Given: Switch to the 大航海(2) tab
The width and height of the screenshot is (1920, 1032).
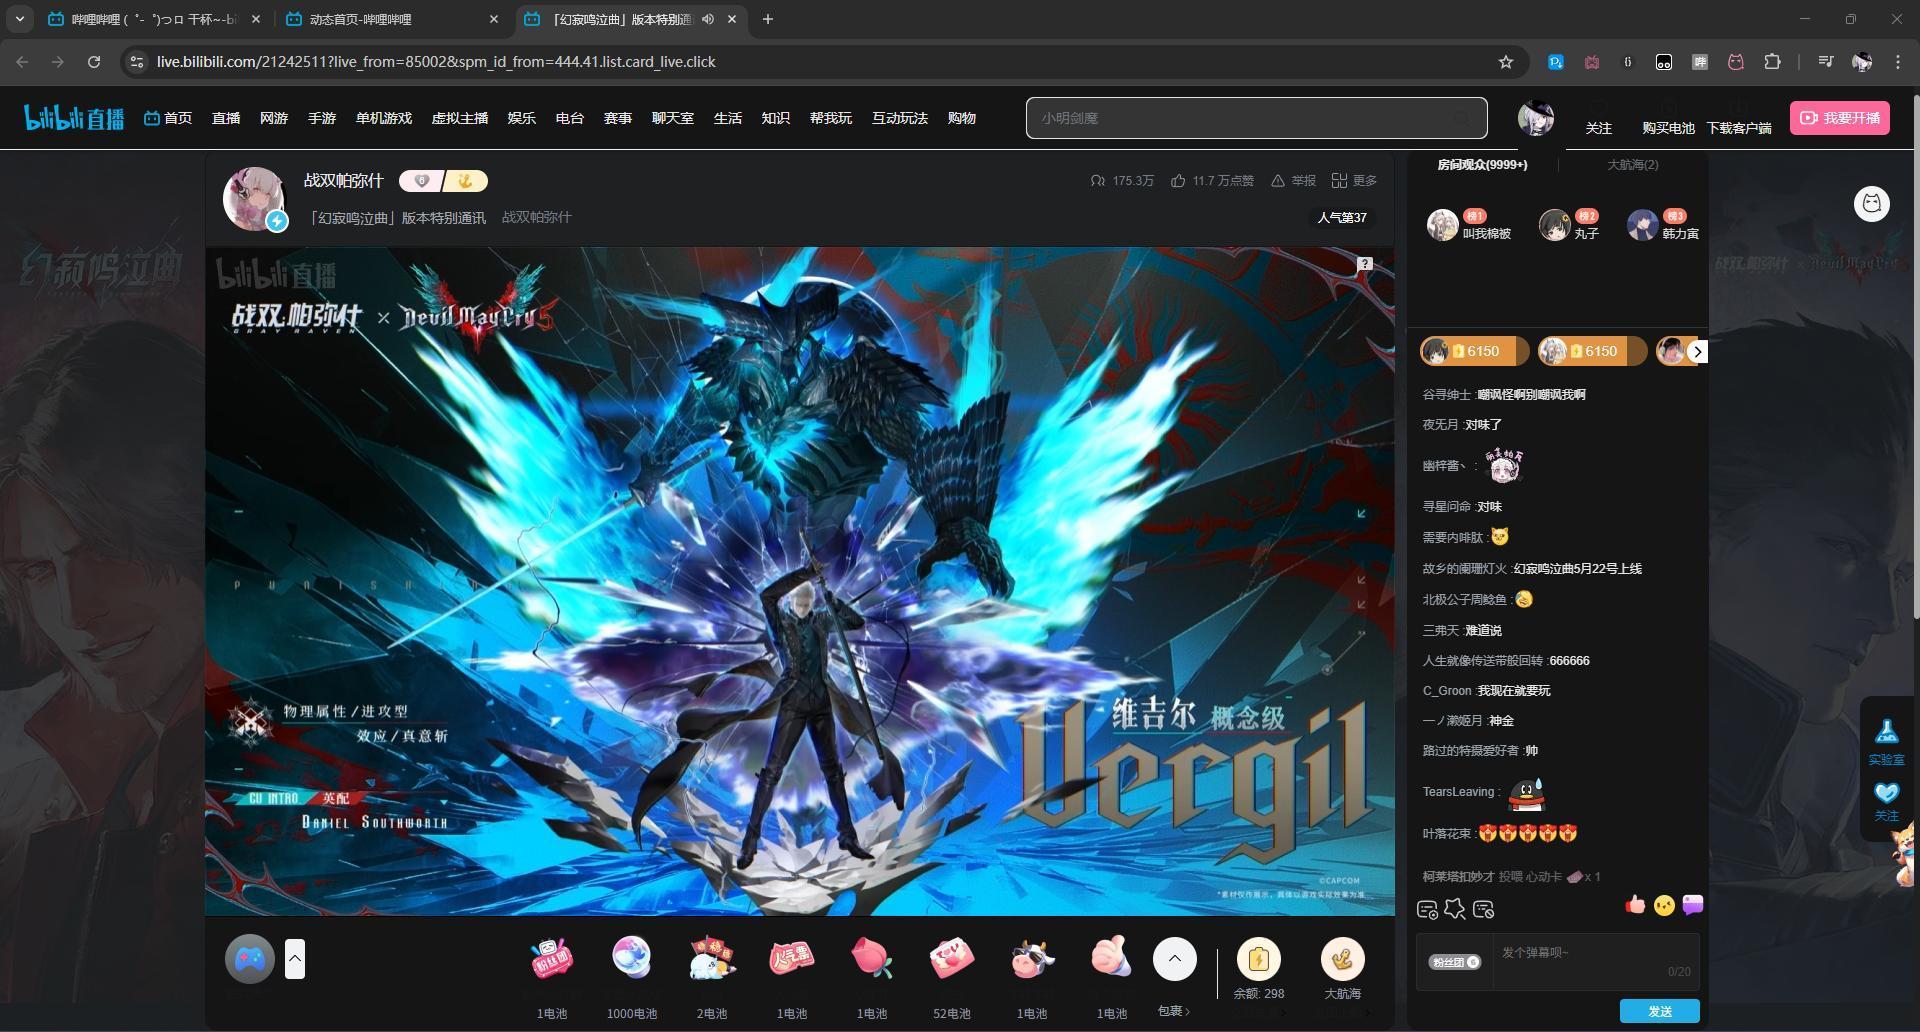Looking at the screenshot, I should click(1632, 165).
